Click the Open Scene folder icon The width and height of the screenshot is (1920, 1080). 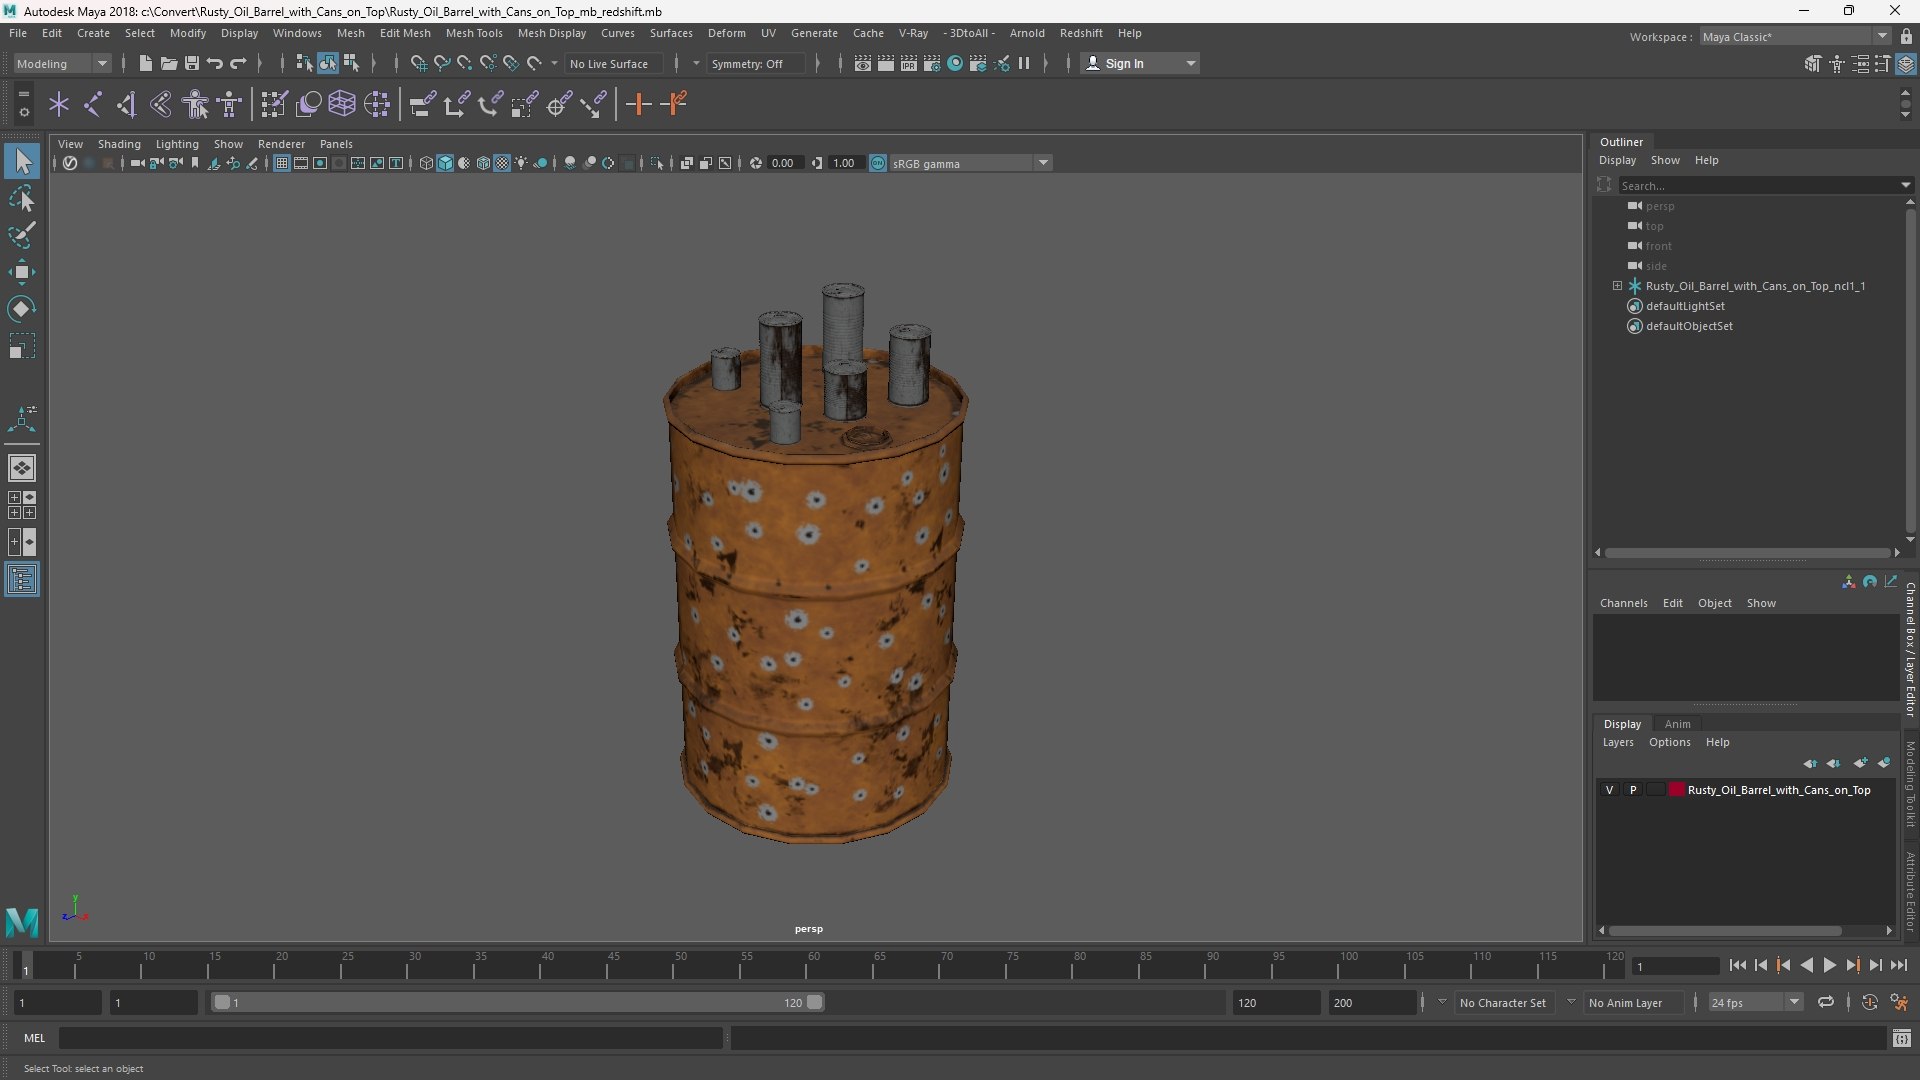(168, 63)
